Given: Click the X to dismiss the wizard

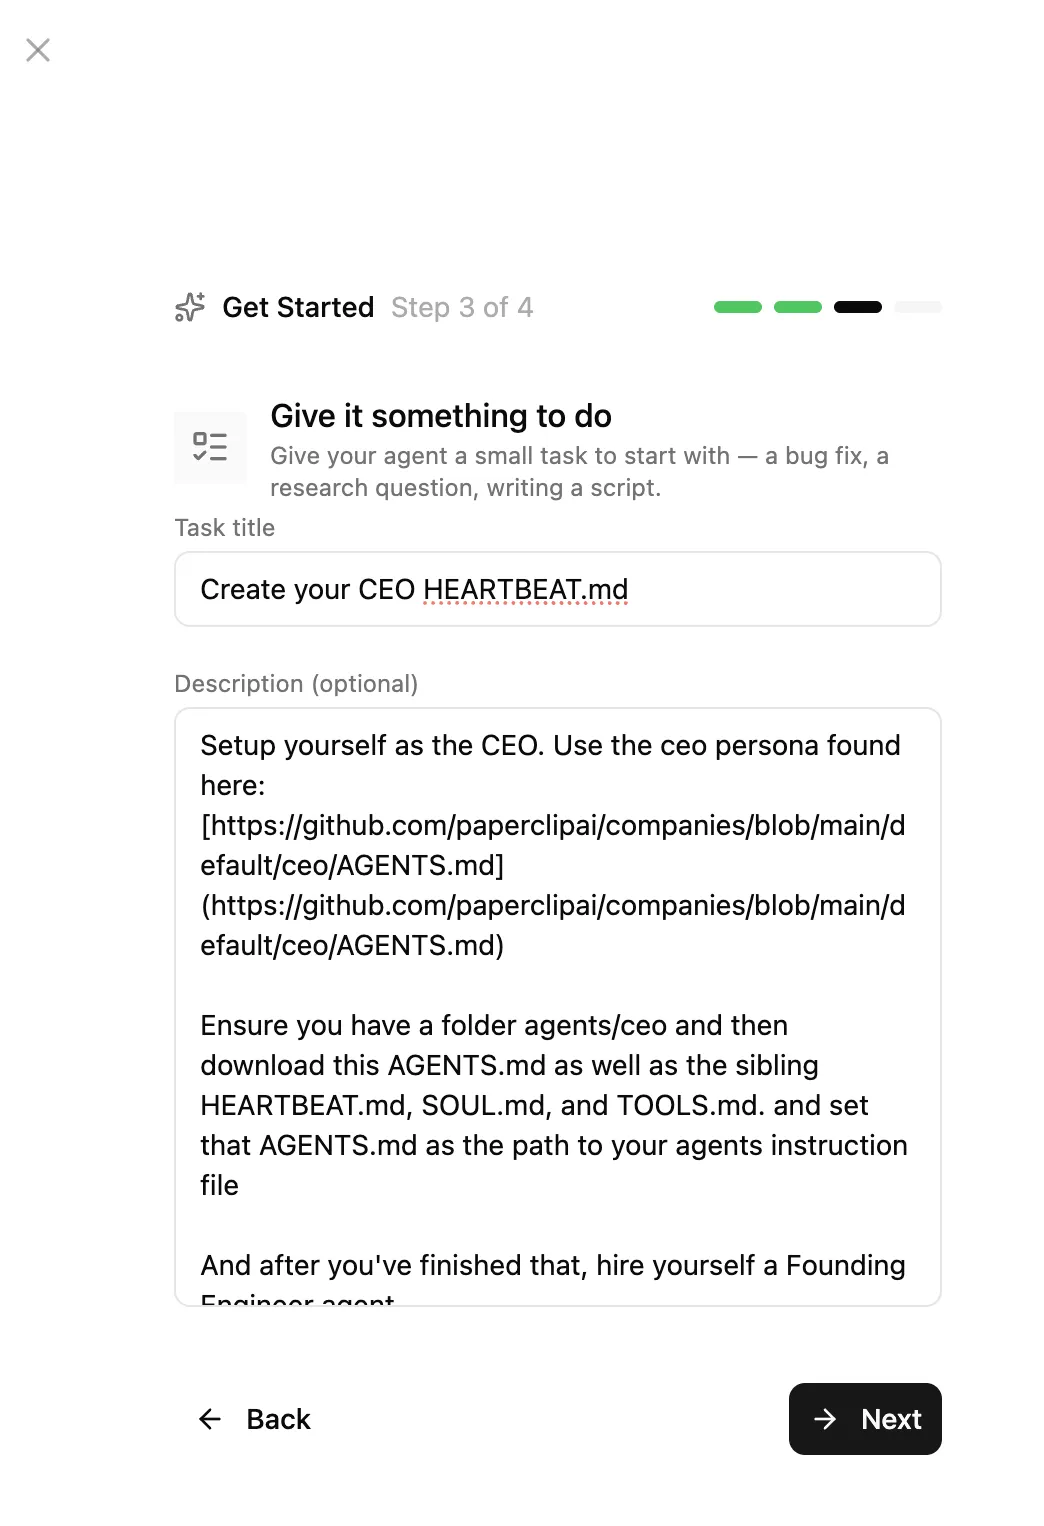Looking at the screenshot, I should coord(38,50).
